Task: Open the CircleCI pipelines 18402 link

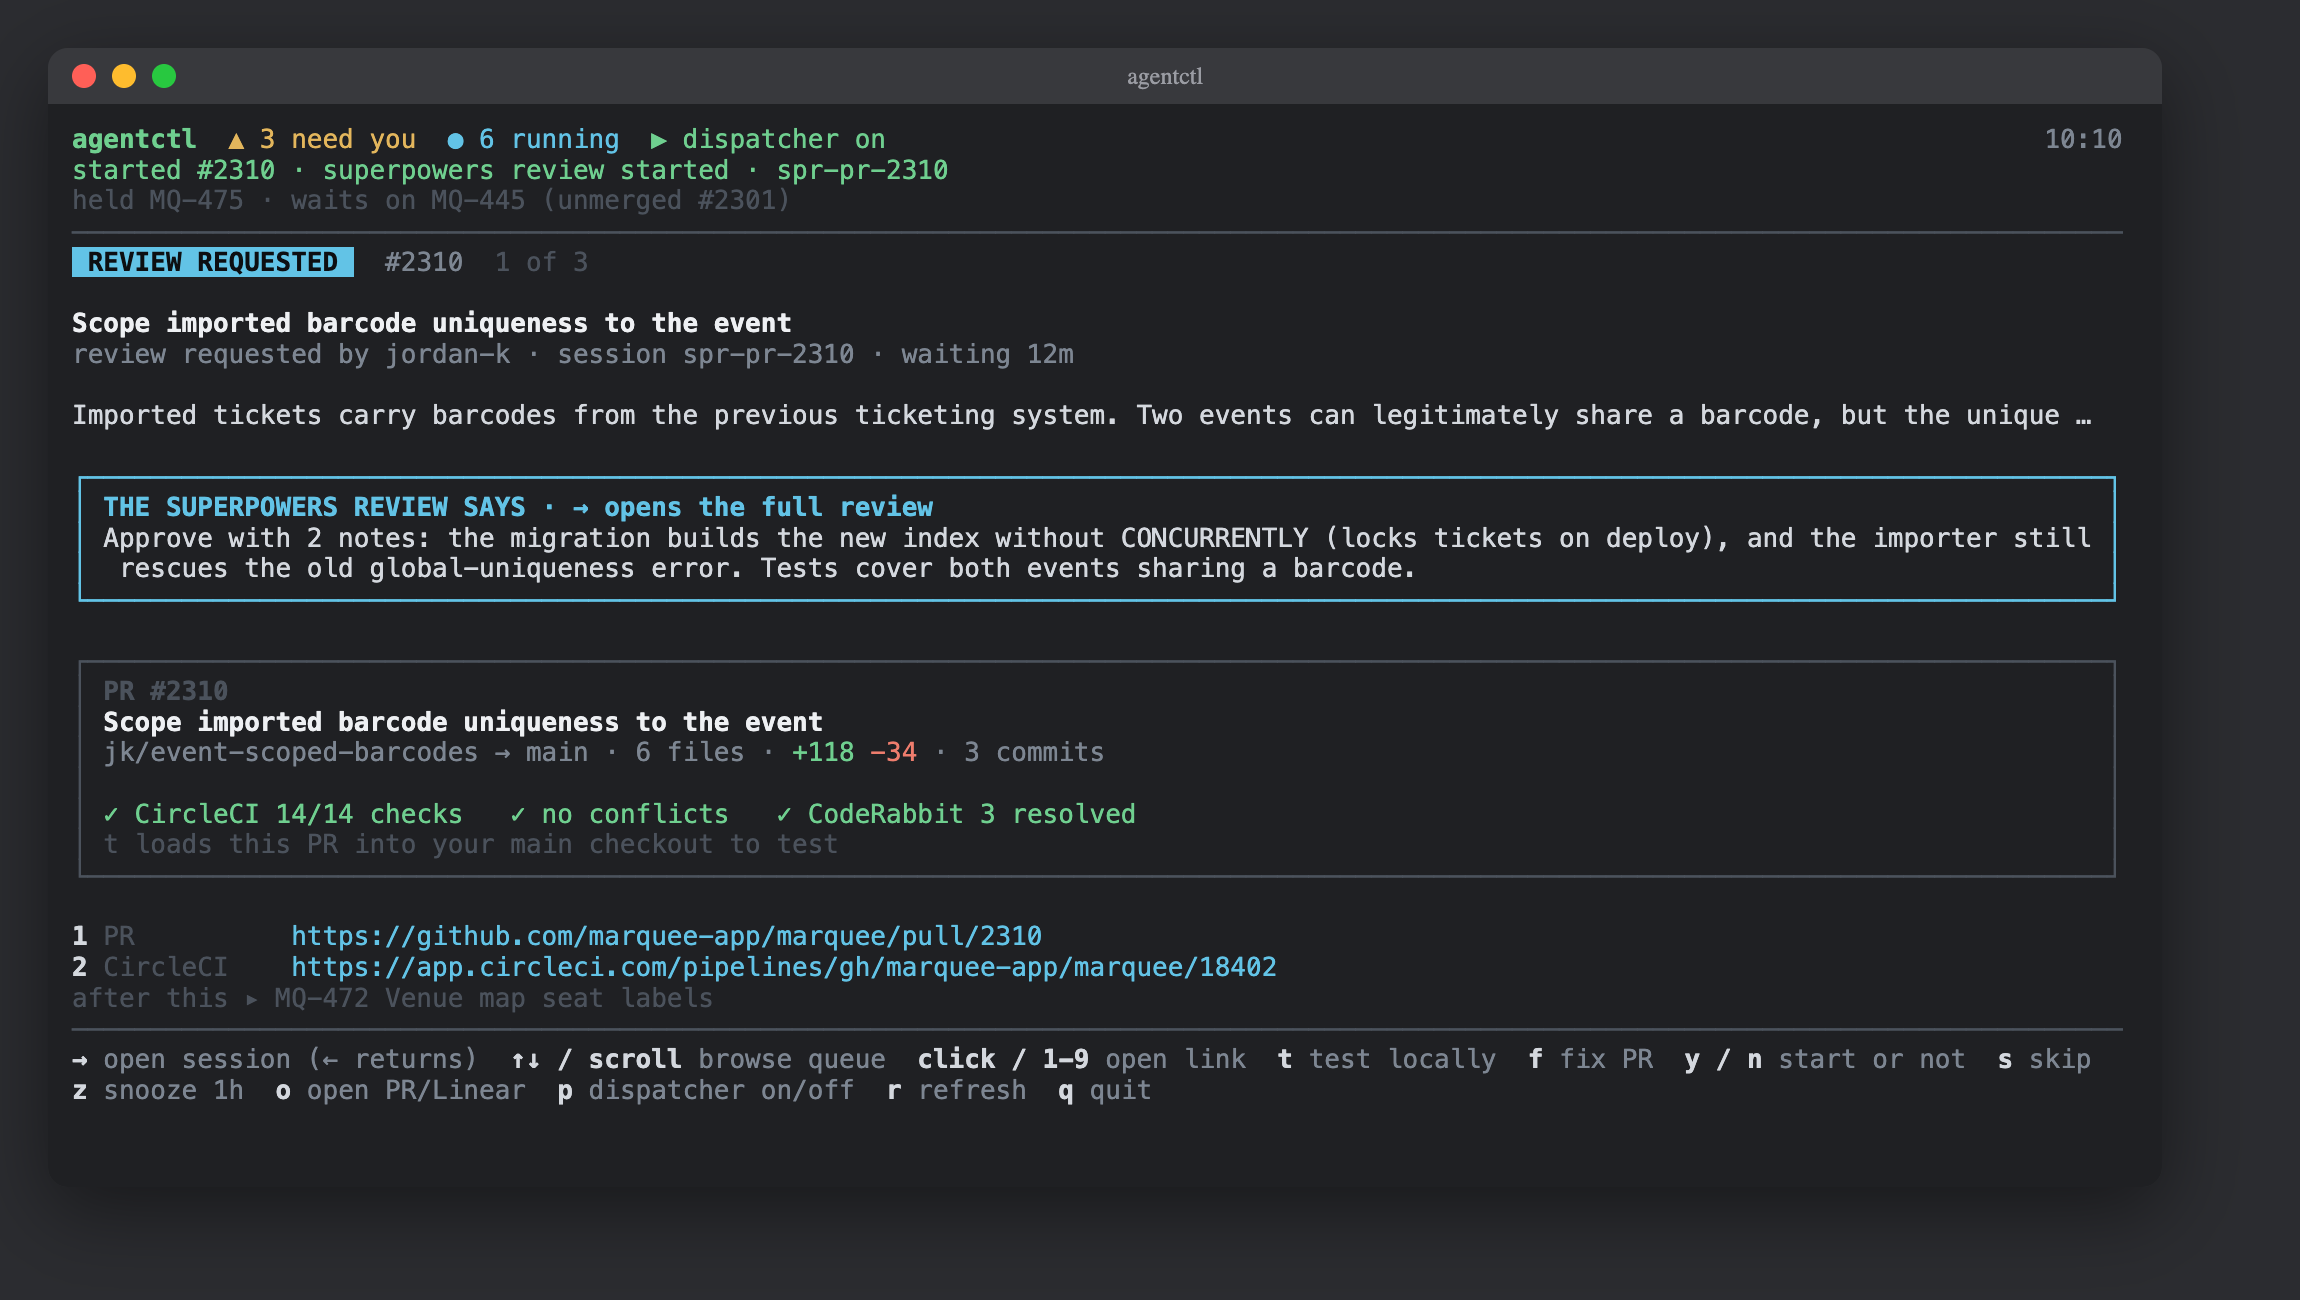Action: pyautogui.click(x=784, y=967)
